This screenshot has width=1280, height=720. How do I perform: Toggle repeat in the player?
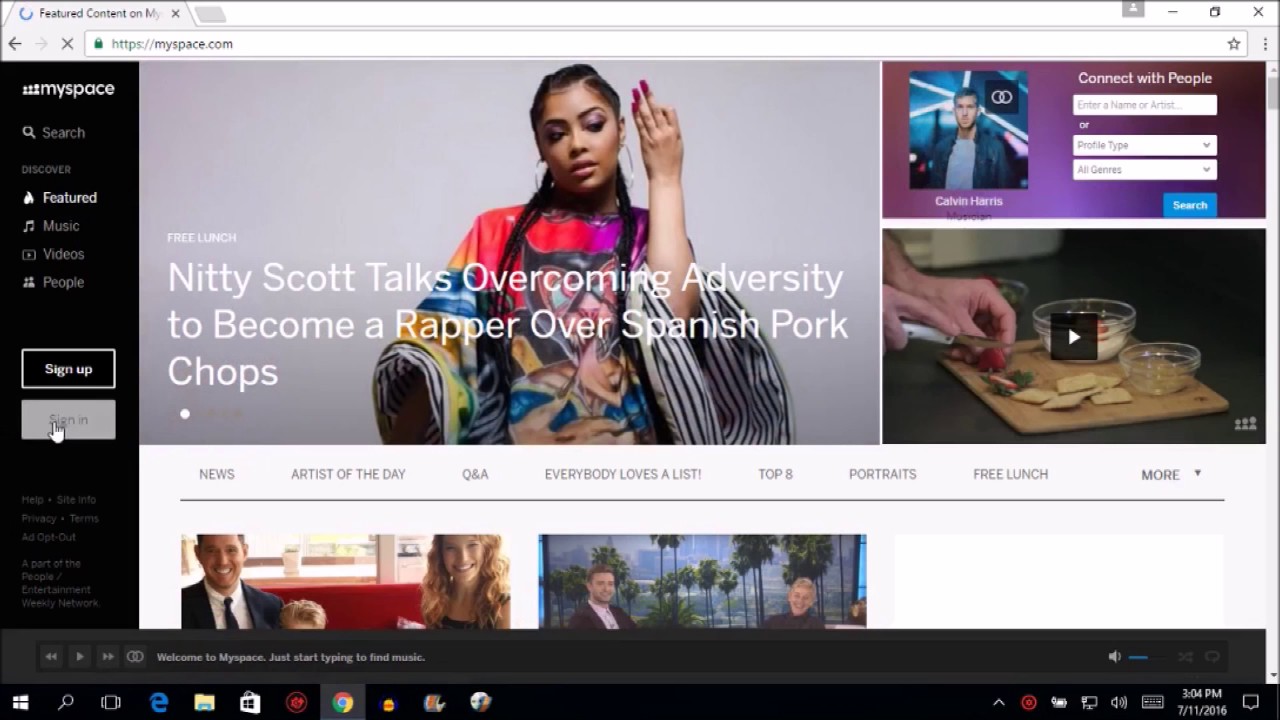(x=1212, y=657)
